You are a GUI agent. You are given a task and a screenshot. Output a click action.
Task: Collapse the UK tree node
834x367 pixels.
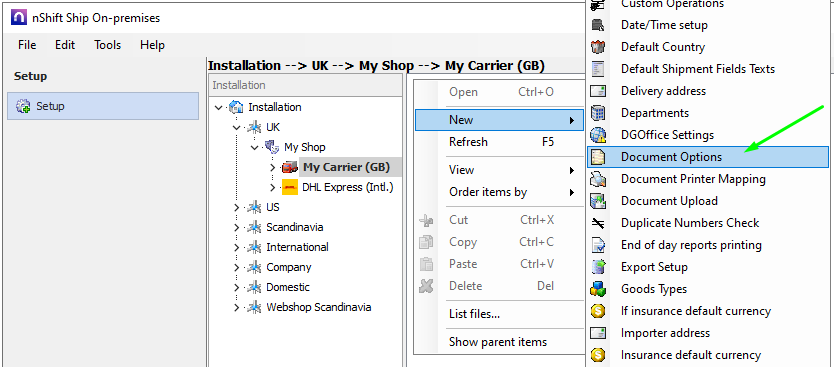pyautogui.click(x=237, y=128)
